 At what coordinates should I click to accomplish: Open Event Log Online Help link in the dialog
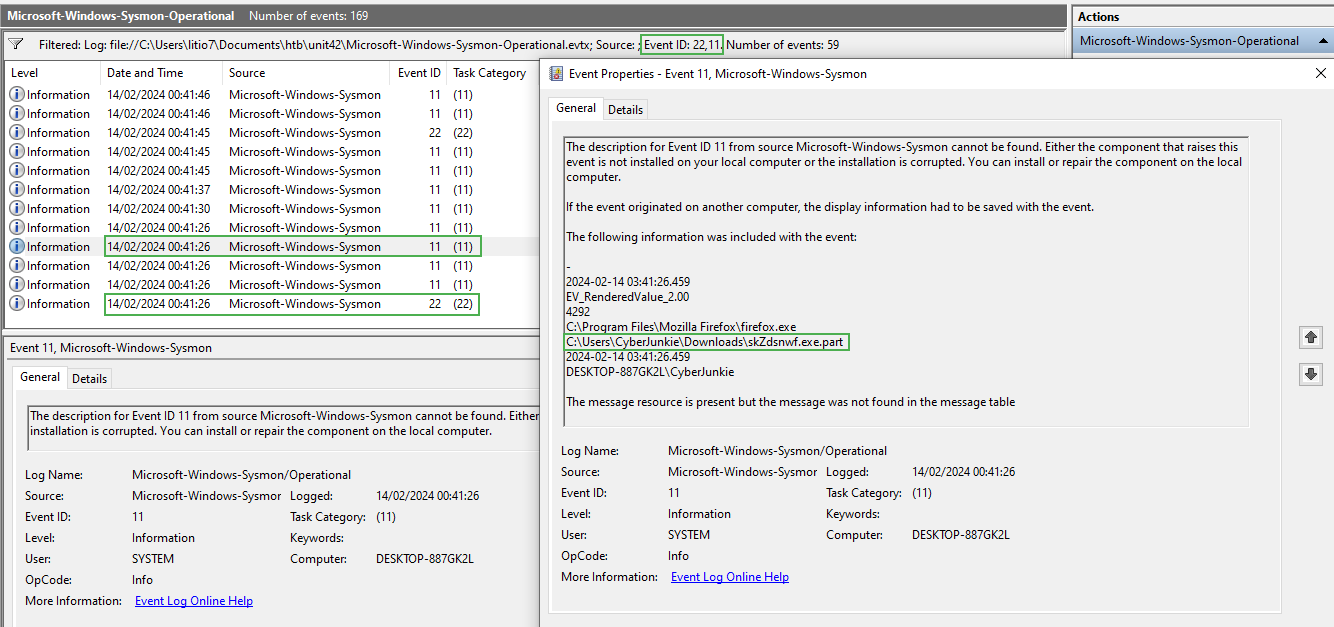[x=729, y=577]
